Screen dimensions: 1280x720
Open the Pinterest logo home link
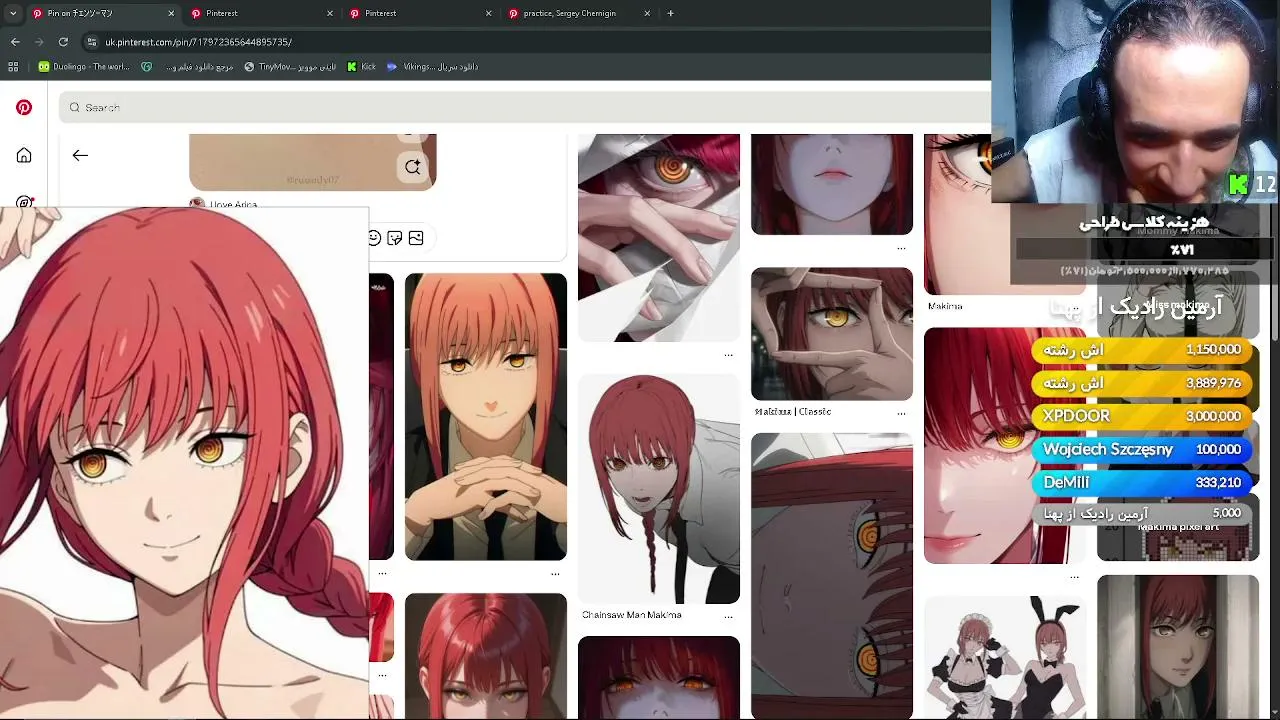(24, 107)
